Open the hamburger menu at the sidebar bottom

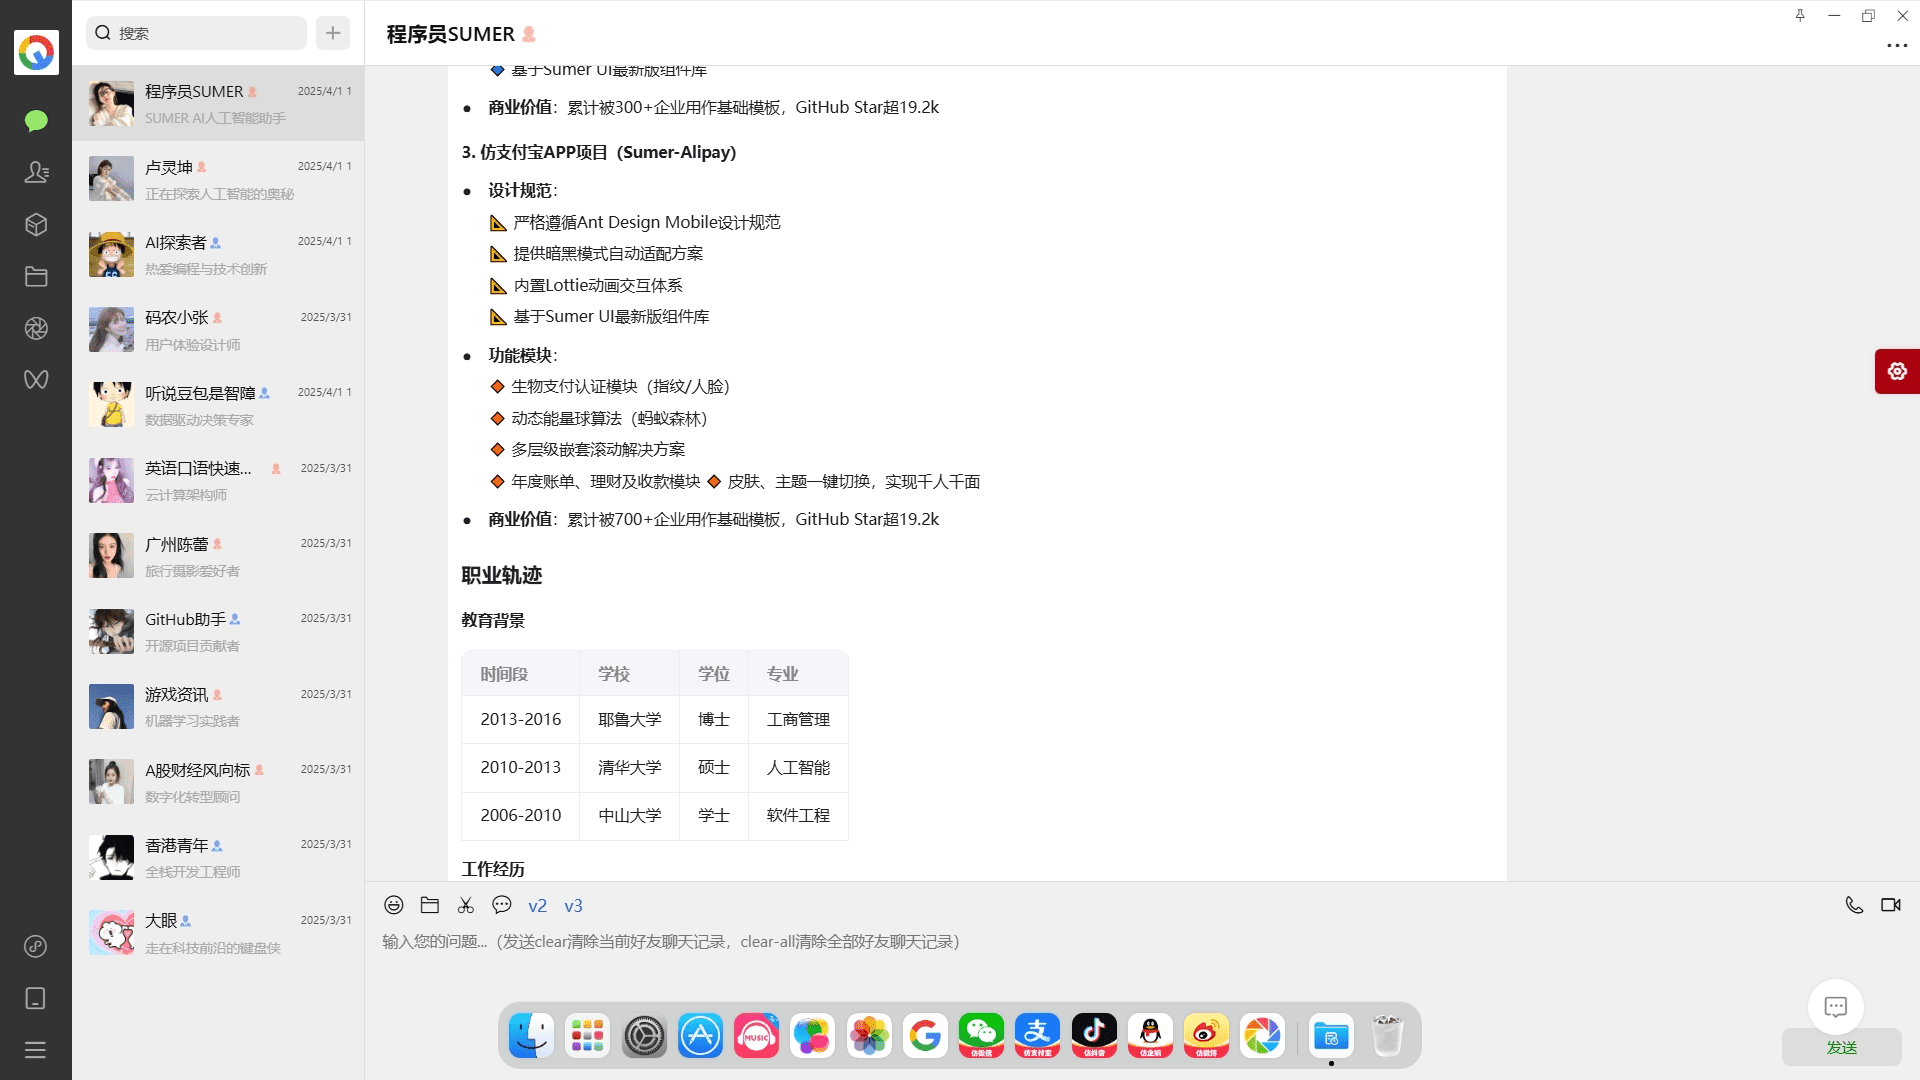[36, 1050]
